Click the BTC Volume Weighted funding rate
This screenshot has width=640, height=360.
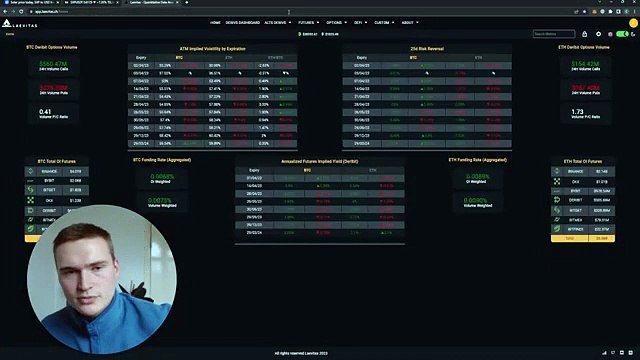(x=162, y=202)
